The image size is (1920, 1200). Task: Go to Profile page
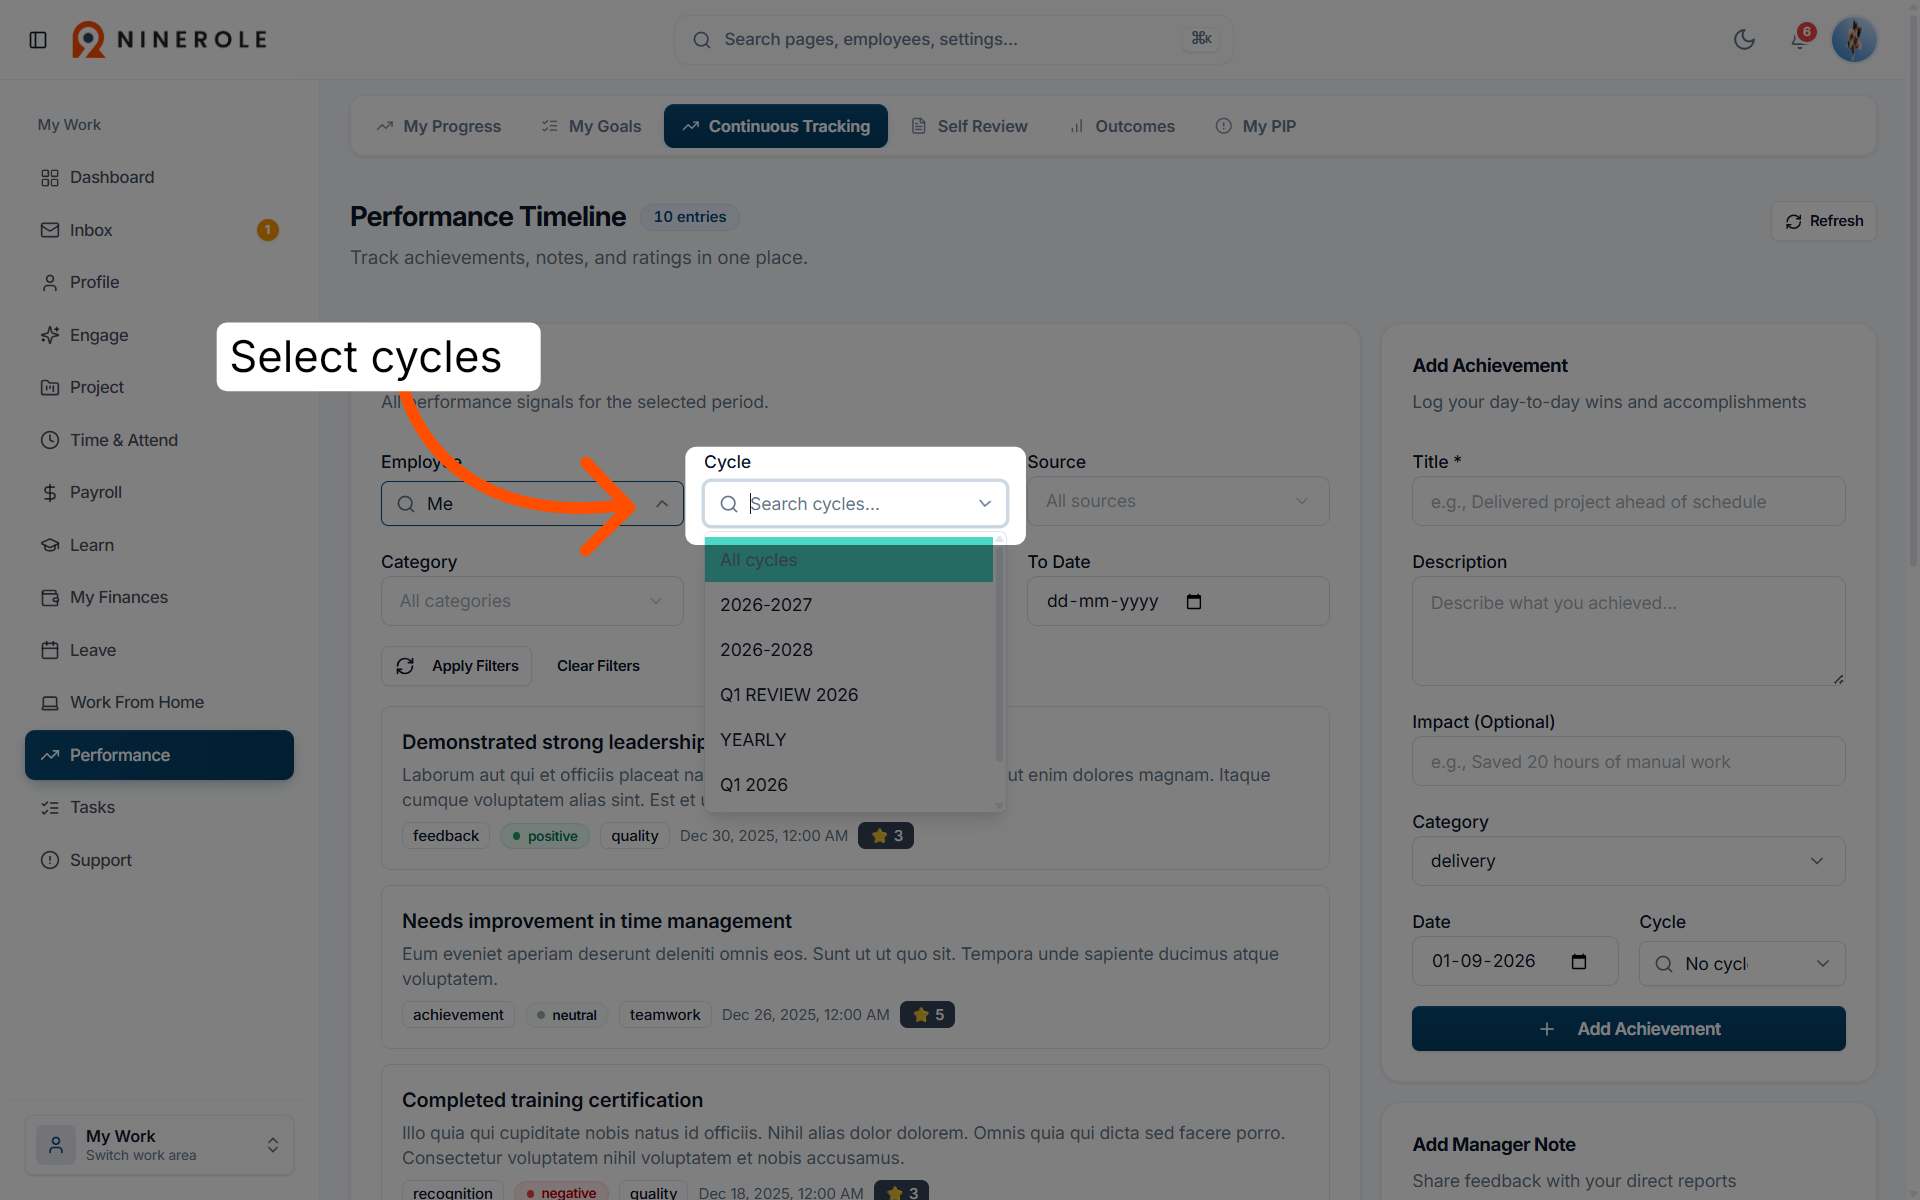click(159, 282)
